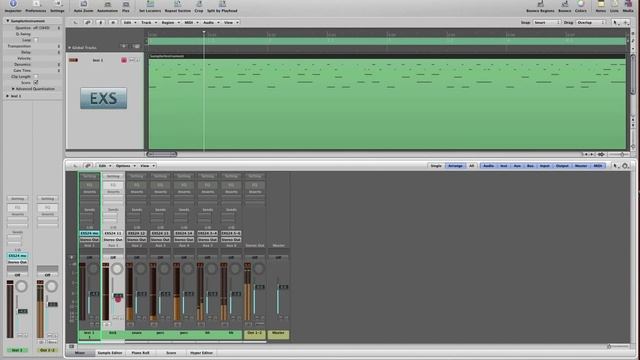Open arrange Track local menu

pos(149,22)
